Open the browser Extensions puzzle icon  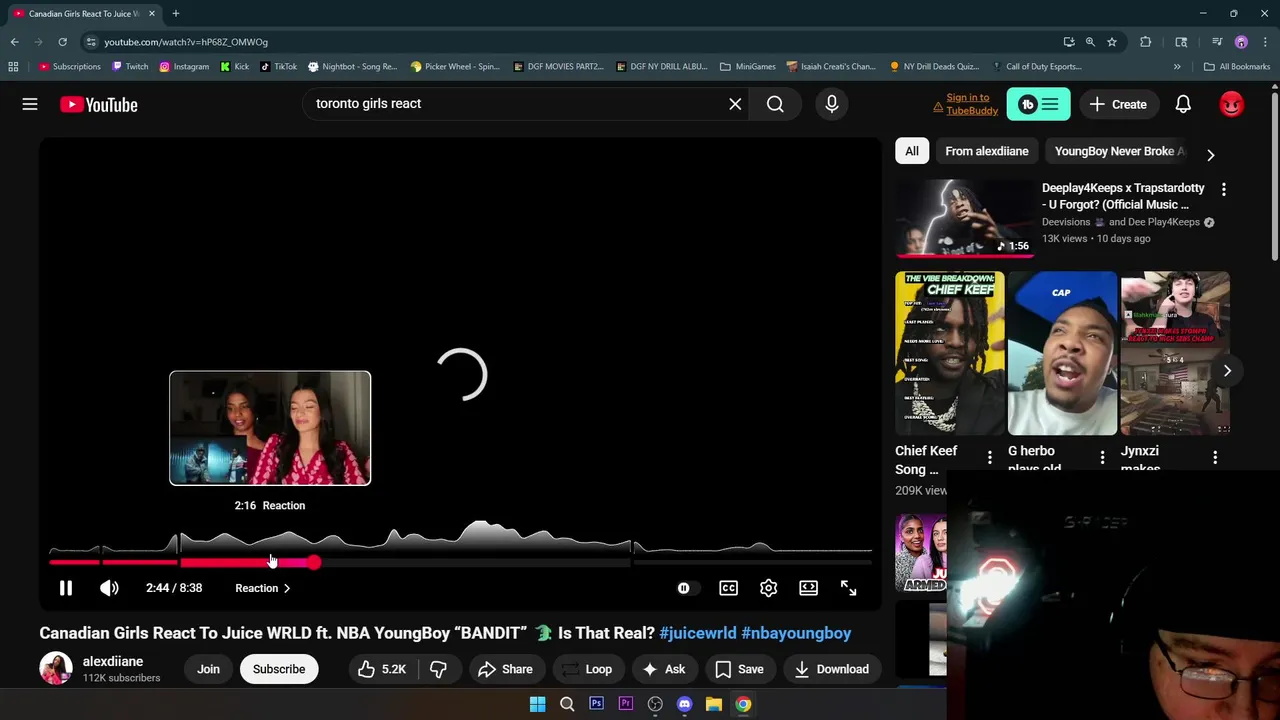click(1145, 42)
